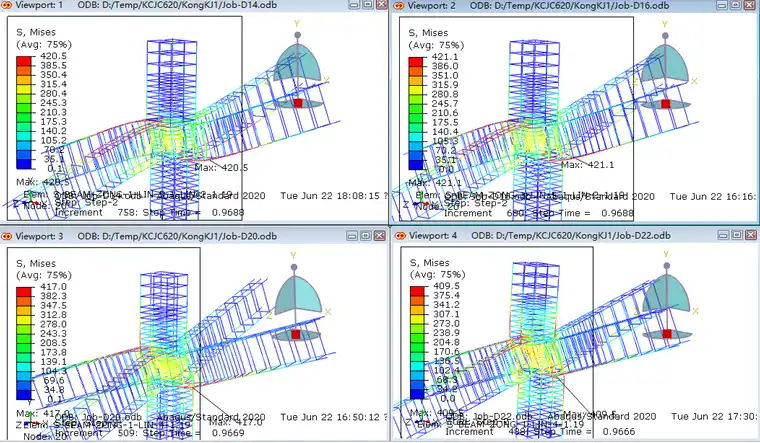760x443 pixels.
Task: Click legend value 245.7 in Viewport 2
Action: point(444,104)
